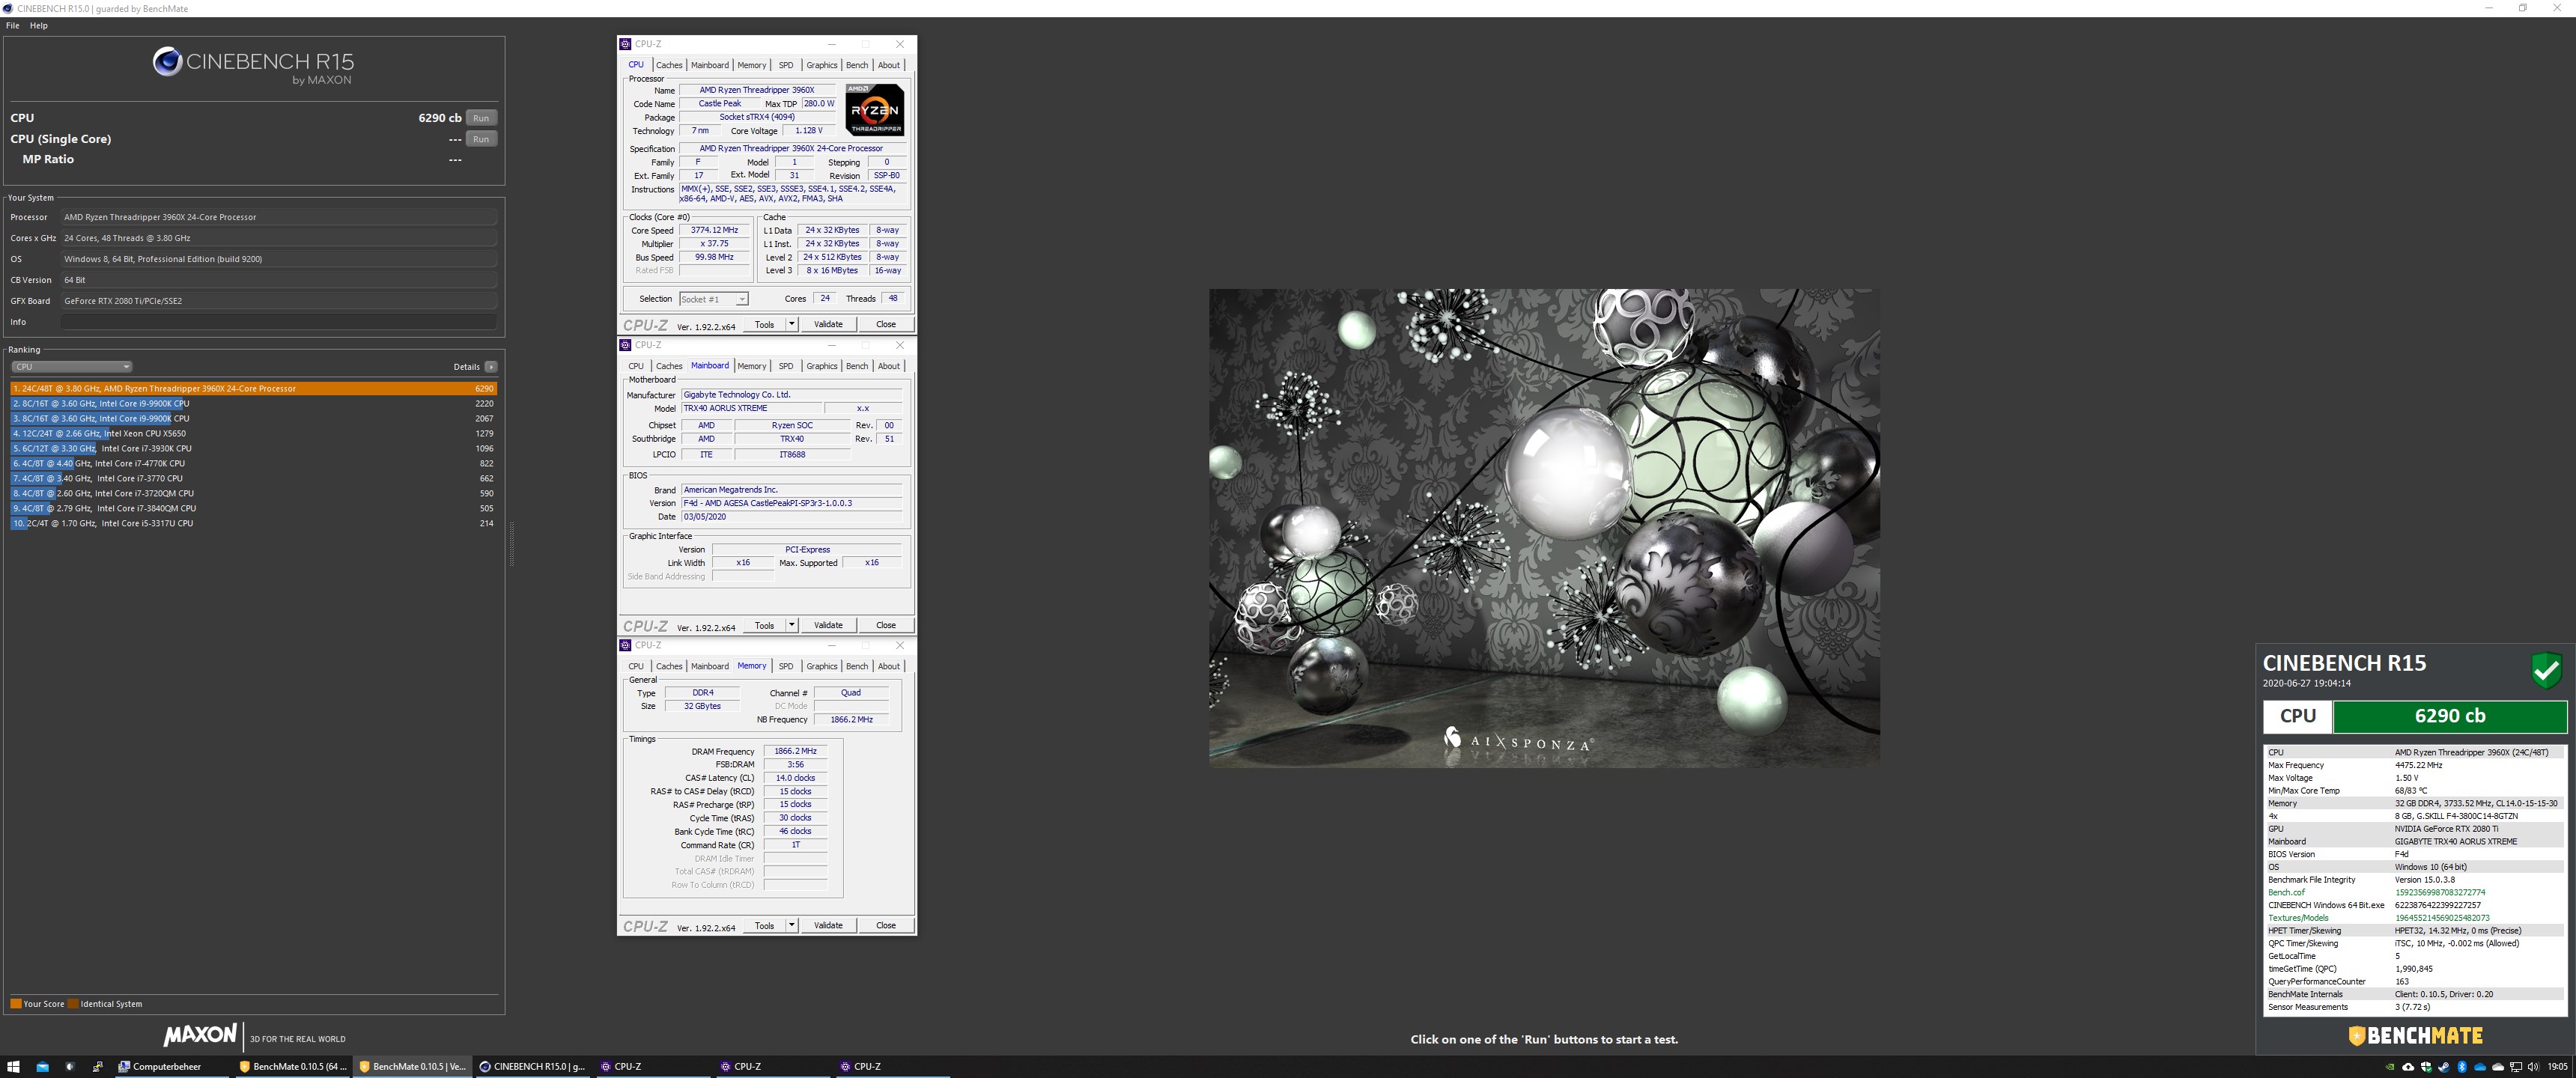
Task: Click the Bench.cof link in BenchMate panel
Action: click(x=2286, y=892)
